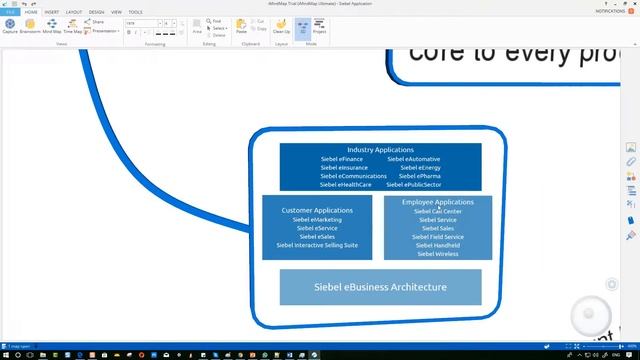The image size is (640, 360).
Task: Toggle bold formatting
Action: point(129,33)
